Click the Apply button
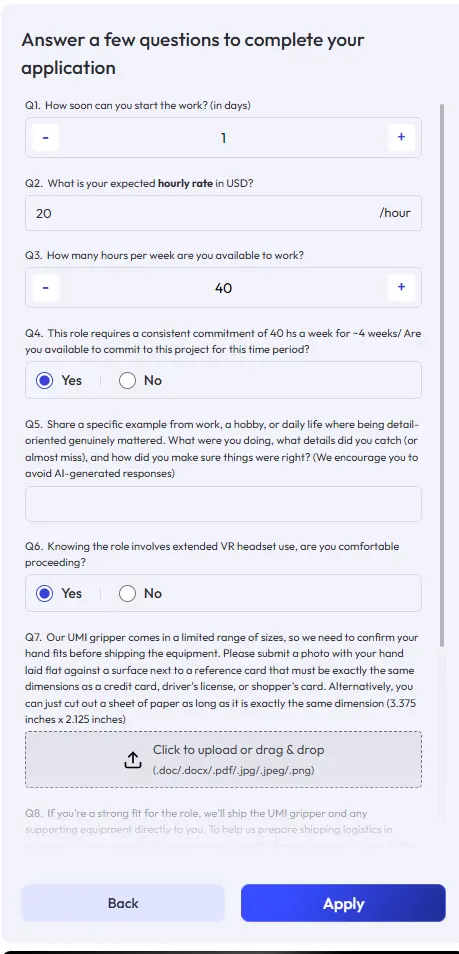This screenshot has height=954, width=459. tap(343, 904)
